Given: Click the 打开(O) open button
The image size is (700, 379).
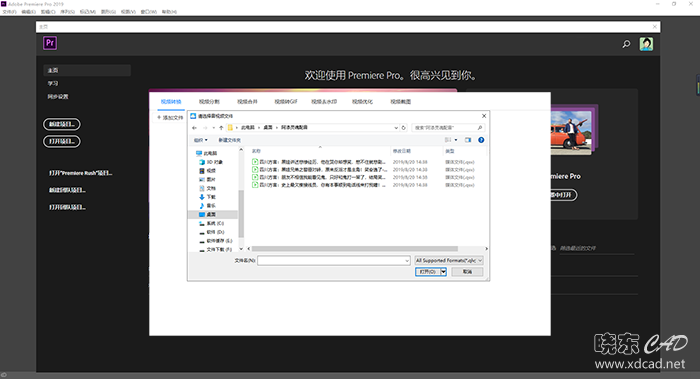Looking at the screenshot, I should [x=428, y=272].
